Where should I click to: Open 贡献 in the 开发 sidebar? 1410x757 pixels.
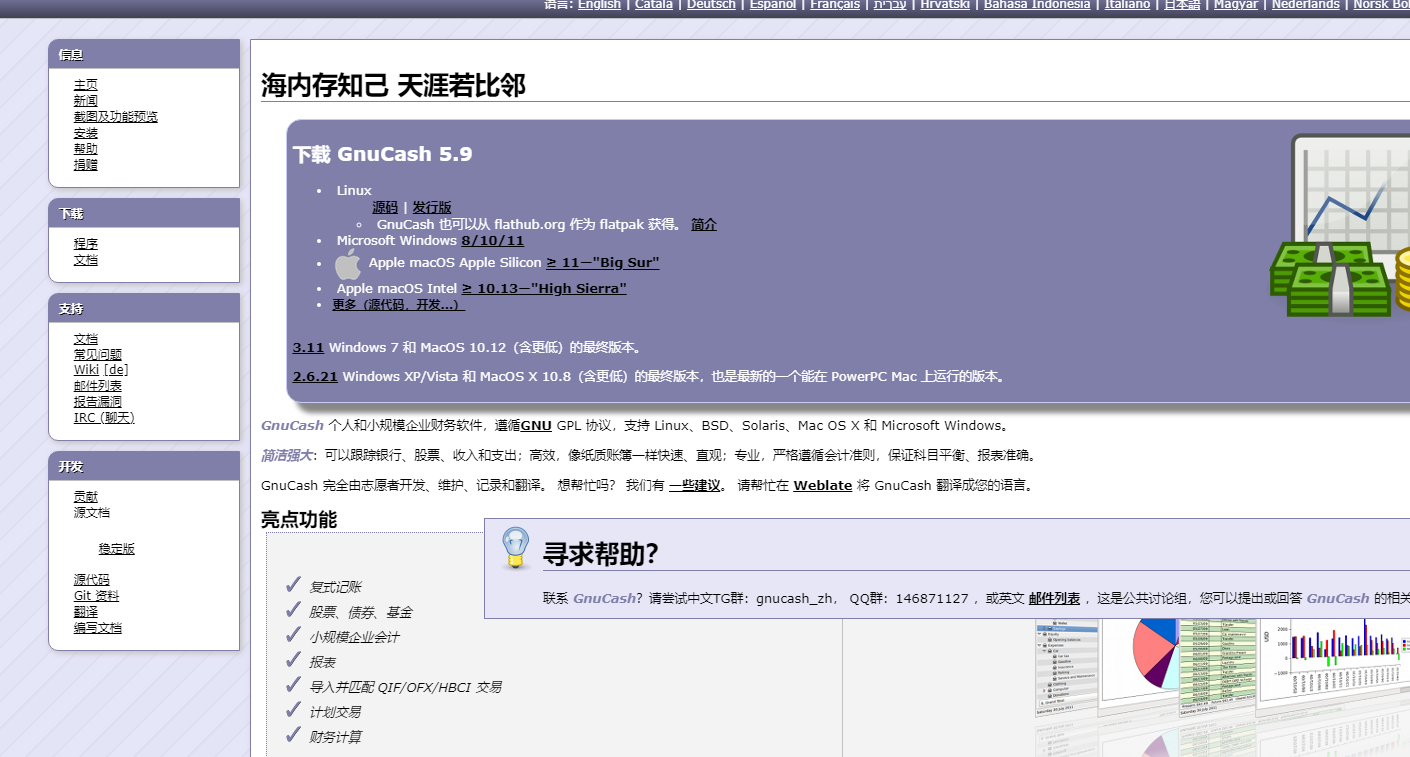pos(86,497)
